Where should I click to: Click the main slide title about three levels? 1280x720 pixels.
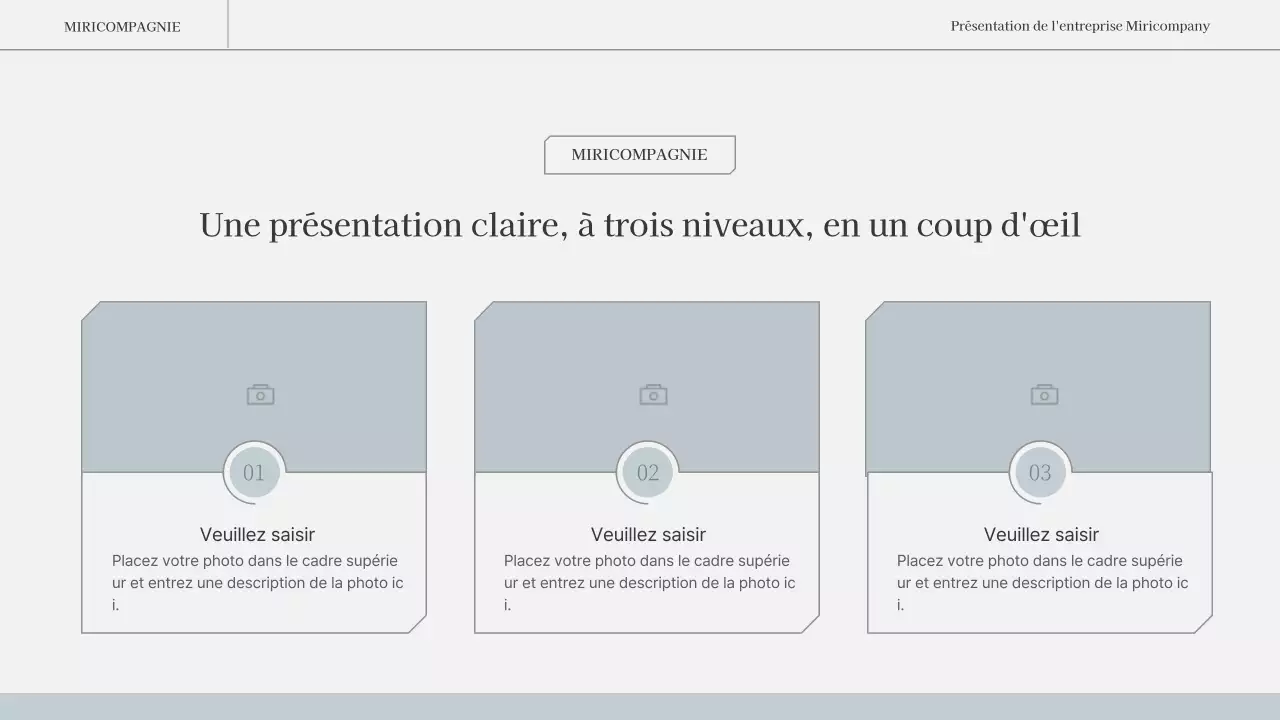coord(640,225)
